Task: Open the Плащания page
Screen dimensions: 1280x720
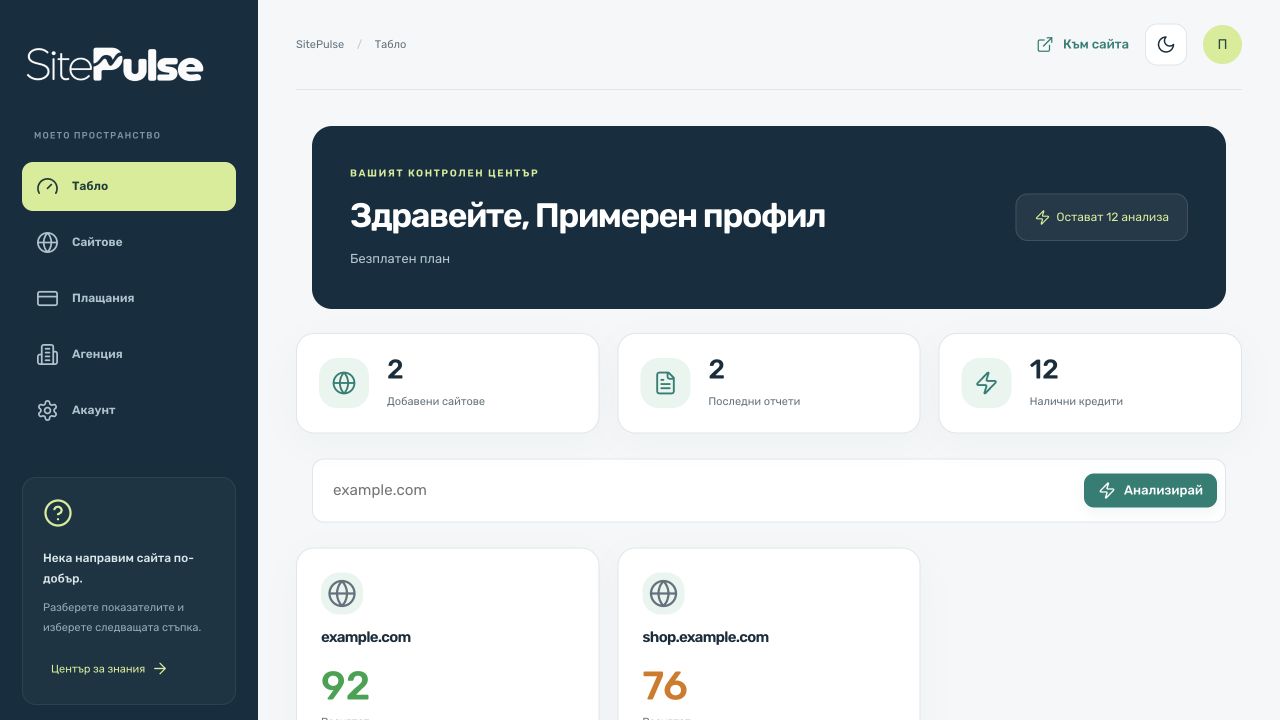Action: (129, 298)
